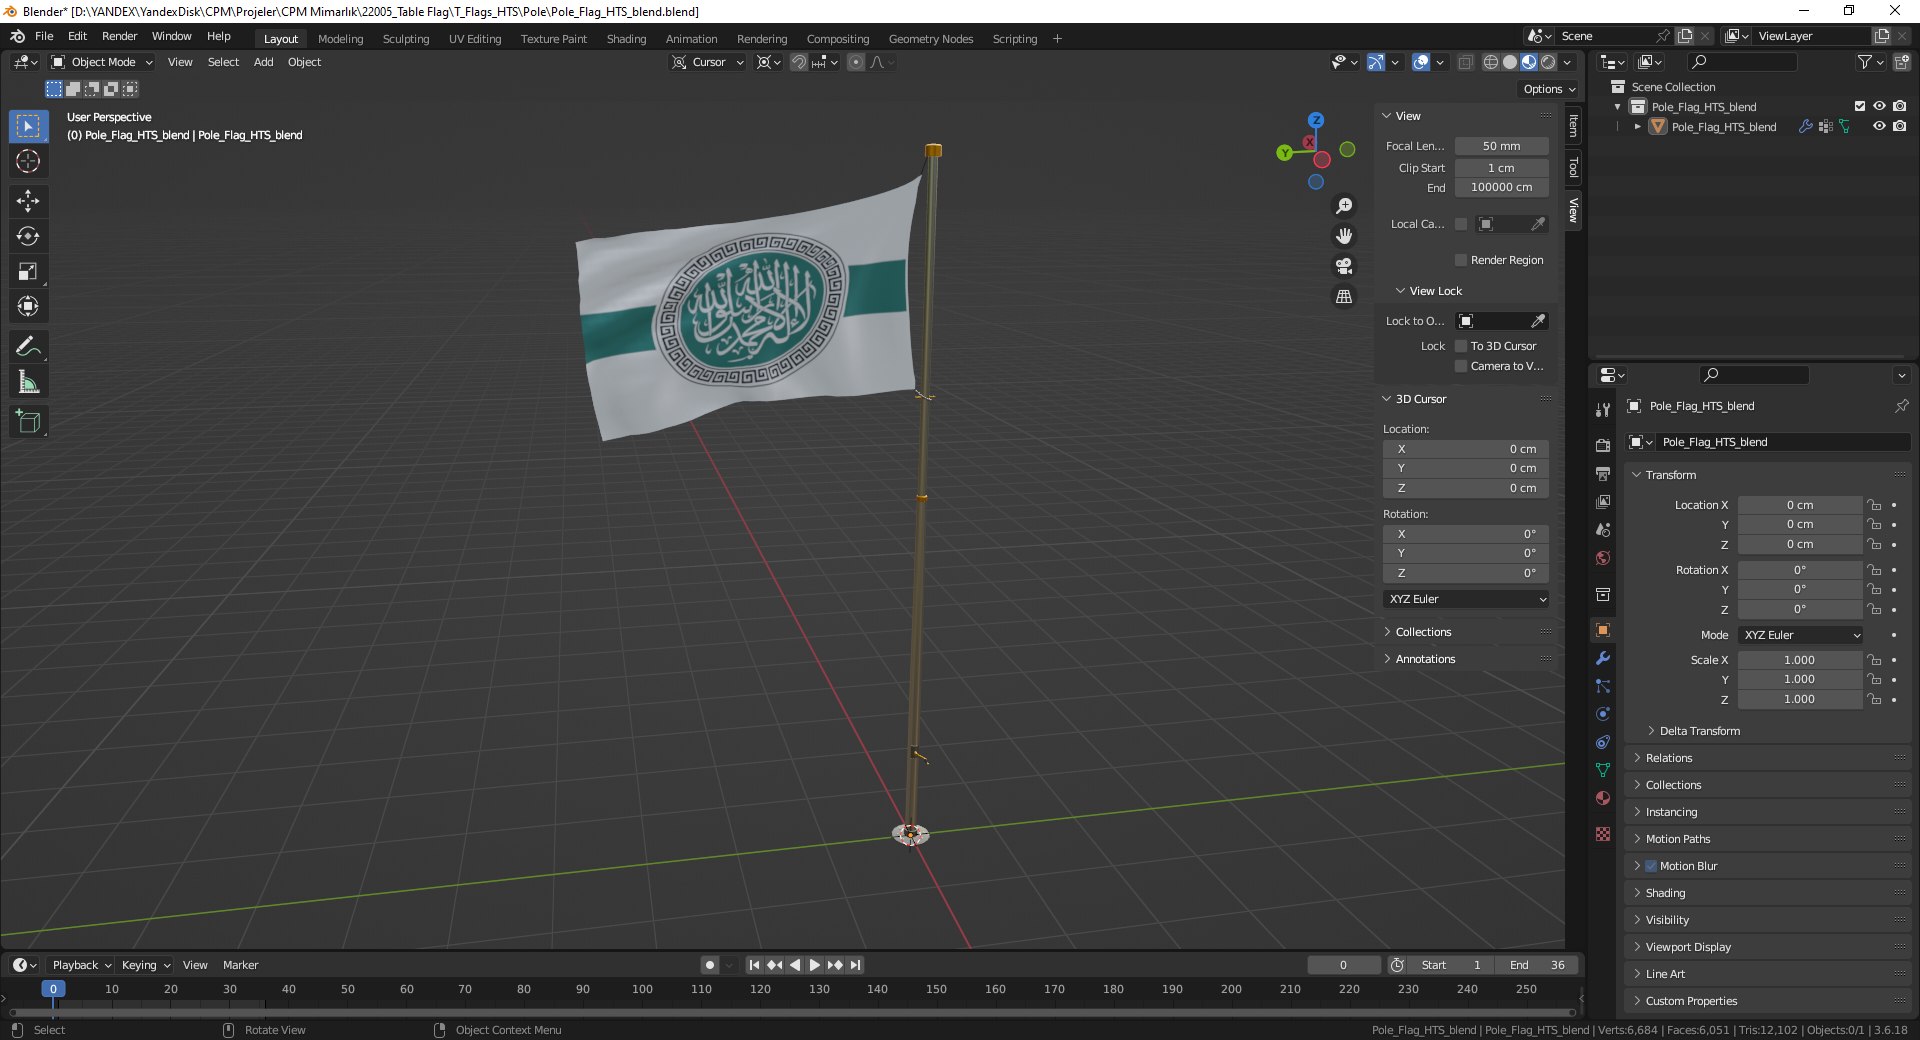This screenshot has width=1920, height=1040.
Task: Disable Pole_Flag_HTS_blend object in renders
Action: [1899, 126]
